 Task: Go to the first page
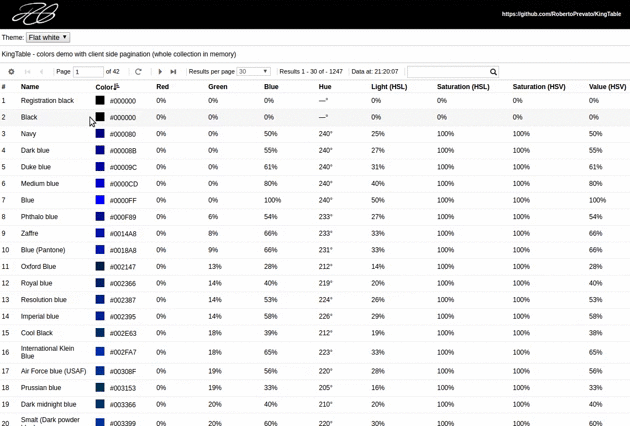pos(27,72)
